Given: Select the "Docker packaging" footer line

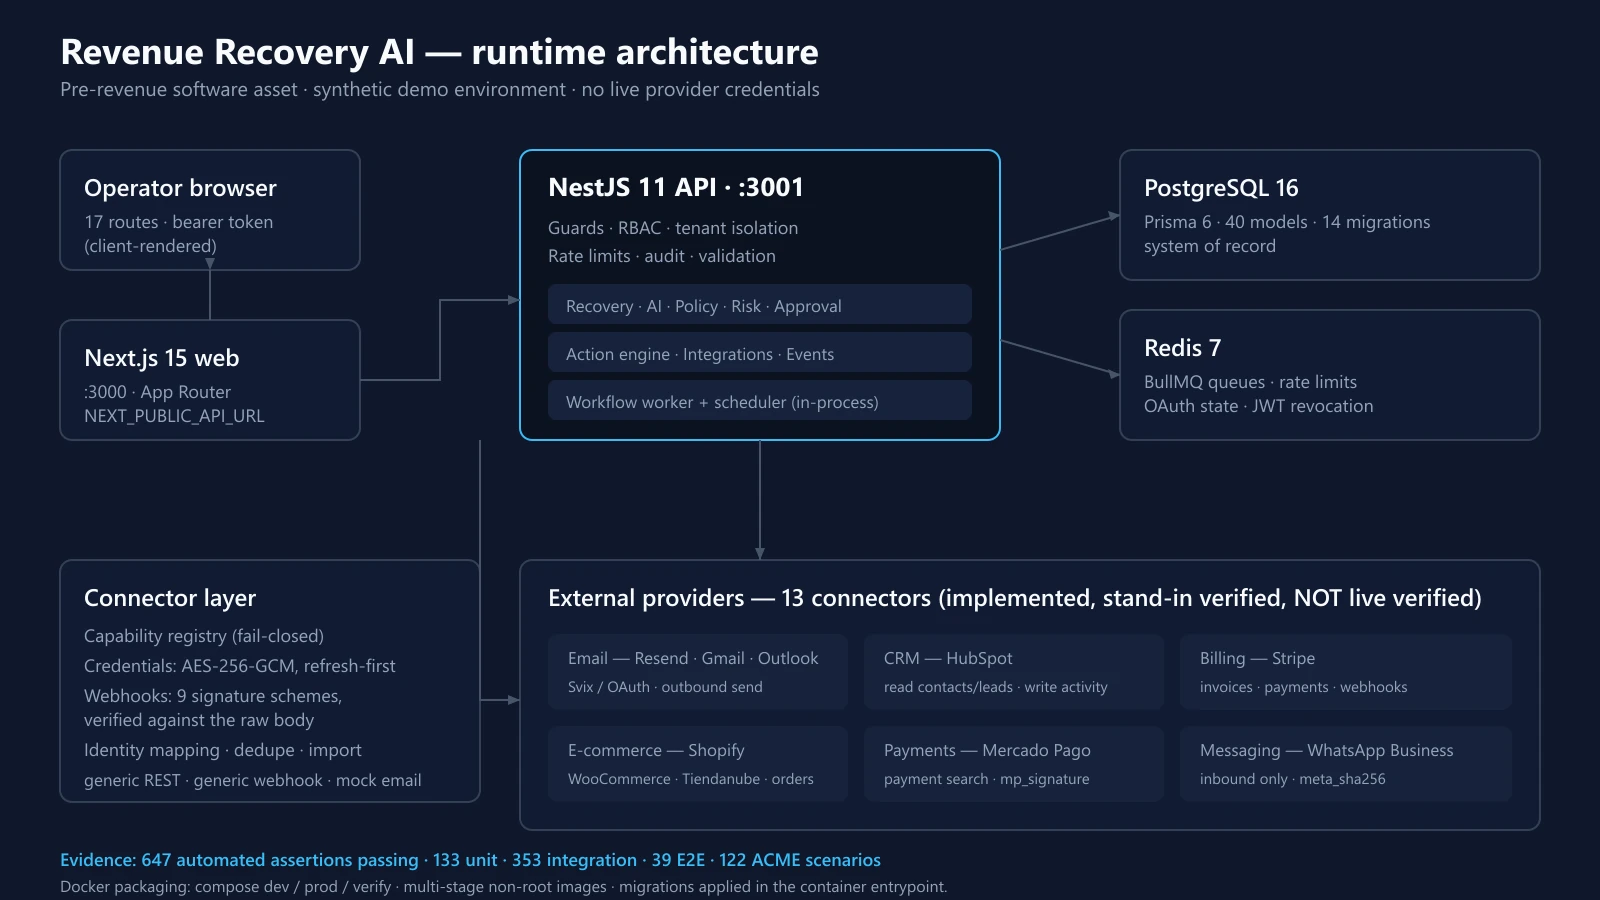Looking at the screenshot, I should [503, 887].
